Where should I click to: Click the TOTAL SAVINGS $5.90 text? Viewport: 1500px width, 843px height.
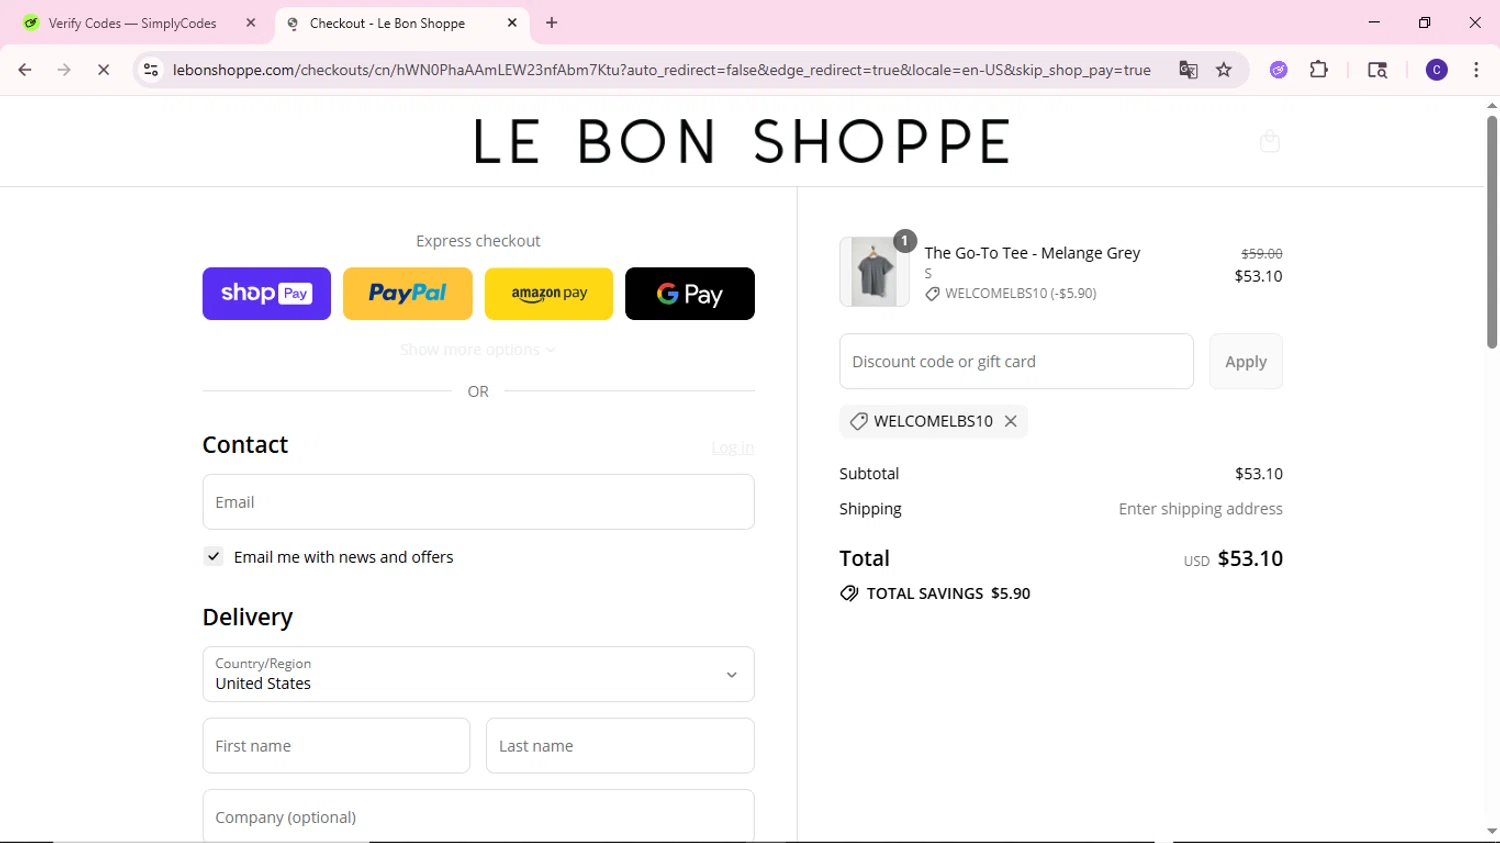click(x=948, y=593)
